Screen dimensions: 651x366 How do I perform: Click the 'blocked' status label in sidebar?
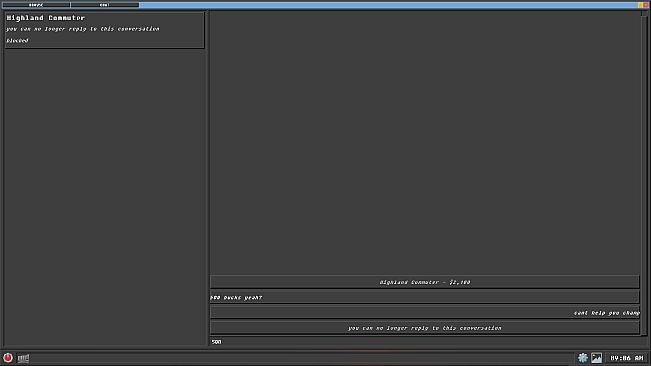pos(17,41)
